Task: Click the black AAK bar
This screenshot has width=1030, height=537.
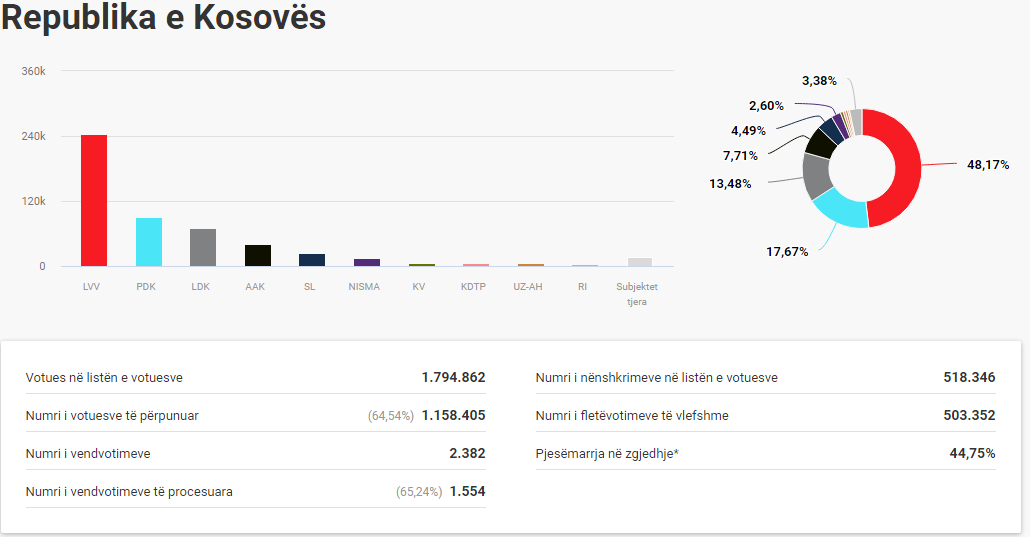Action: tap(258, 255)
